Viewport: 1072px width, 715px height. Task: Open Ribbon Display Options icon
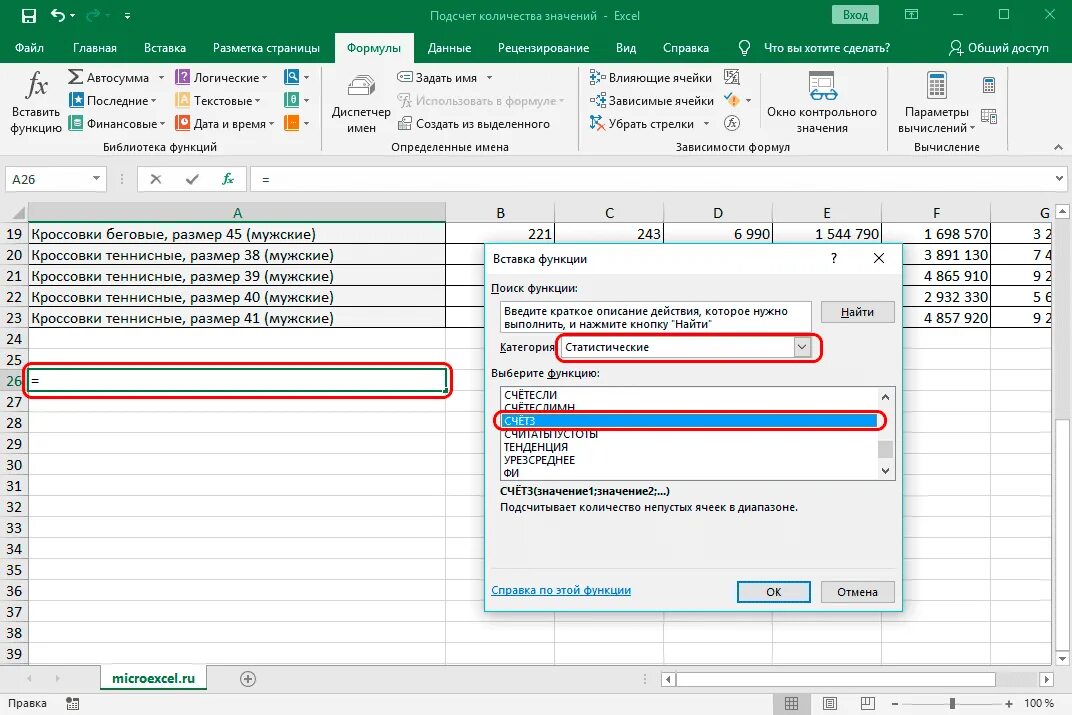click(911, 14)
